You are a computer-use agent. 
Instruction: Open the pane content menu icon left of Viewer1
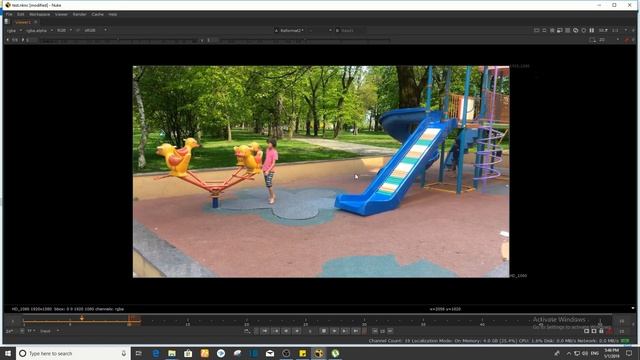pos(7,22)
